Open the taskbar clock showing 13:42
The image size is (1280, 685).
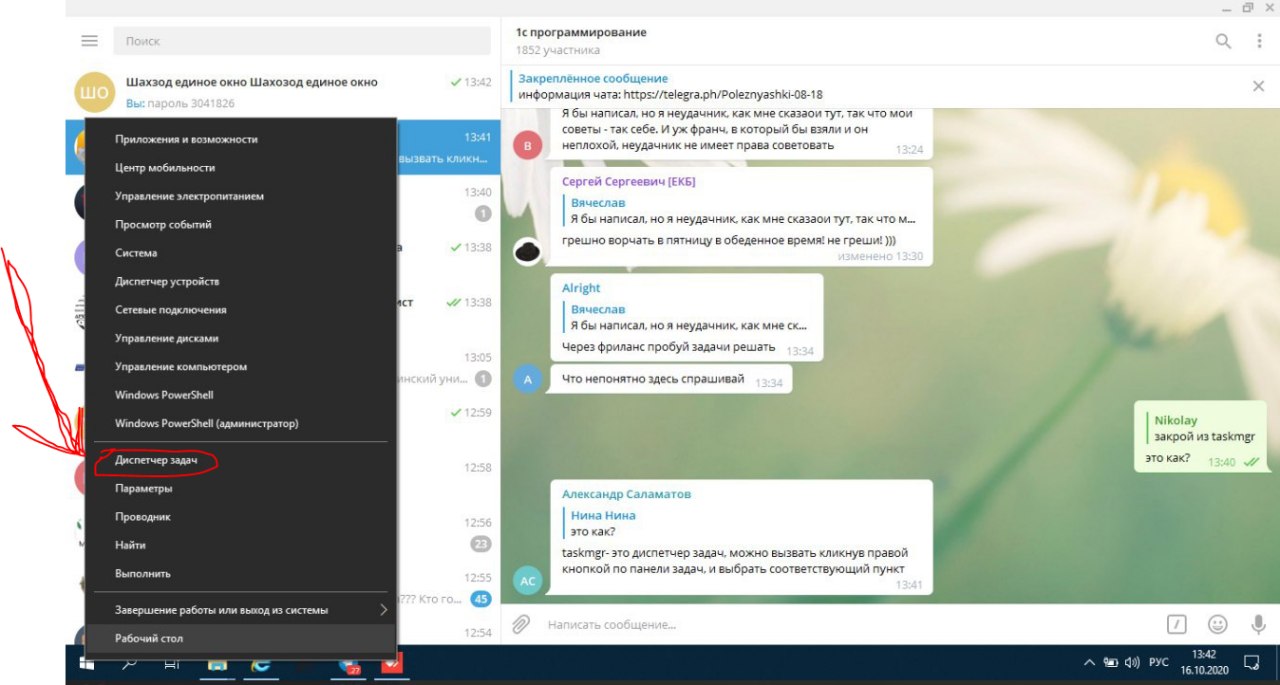click(1204, 664)
